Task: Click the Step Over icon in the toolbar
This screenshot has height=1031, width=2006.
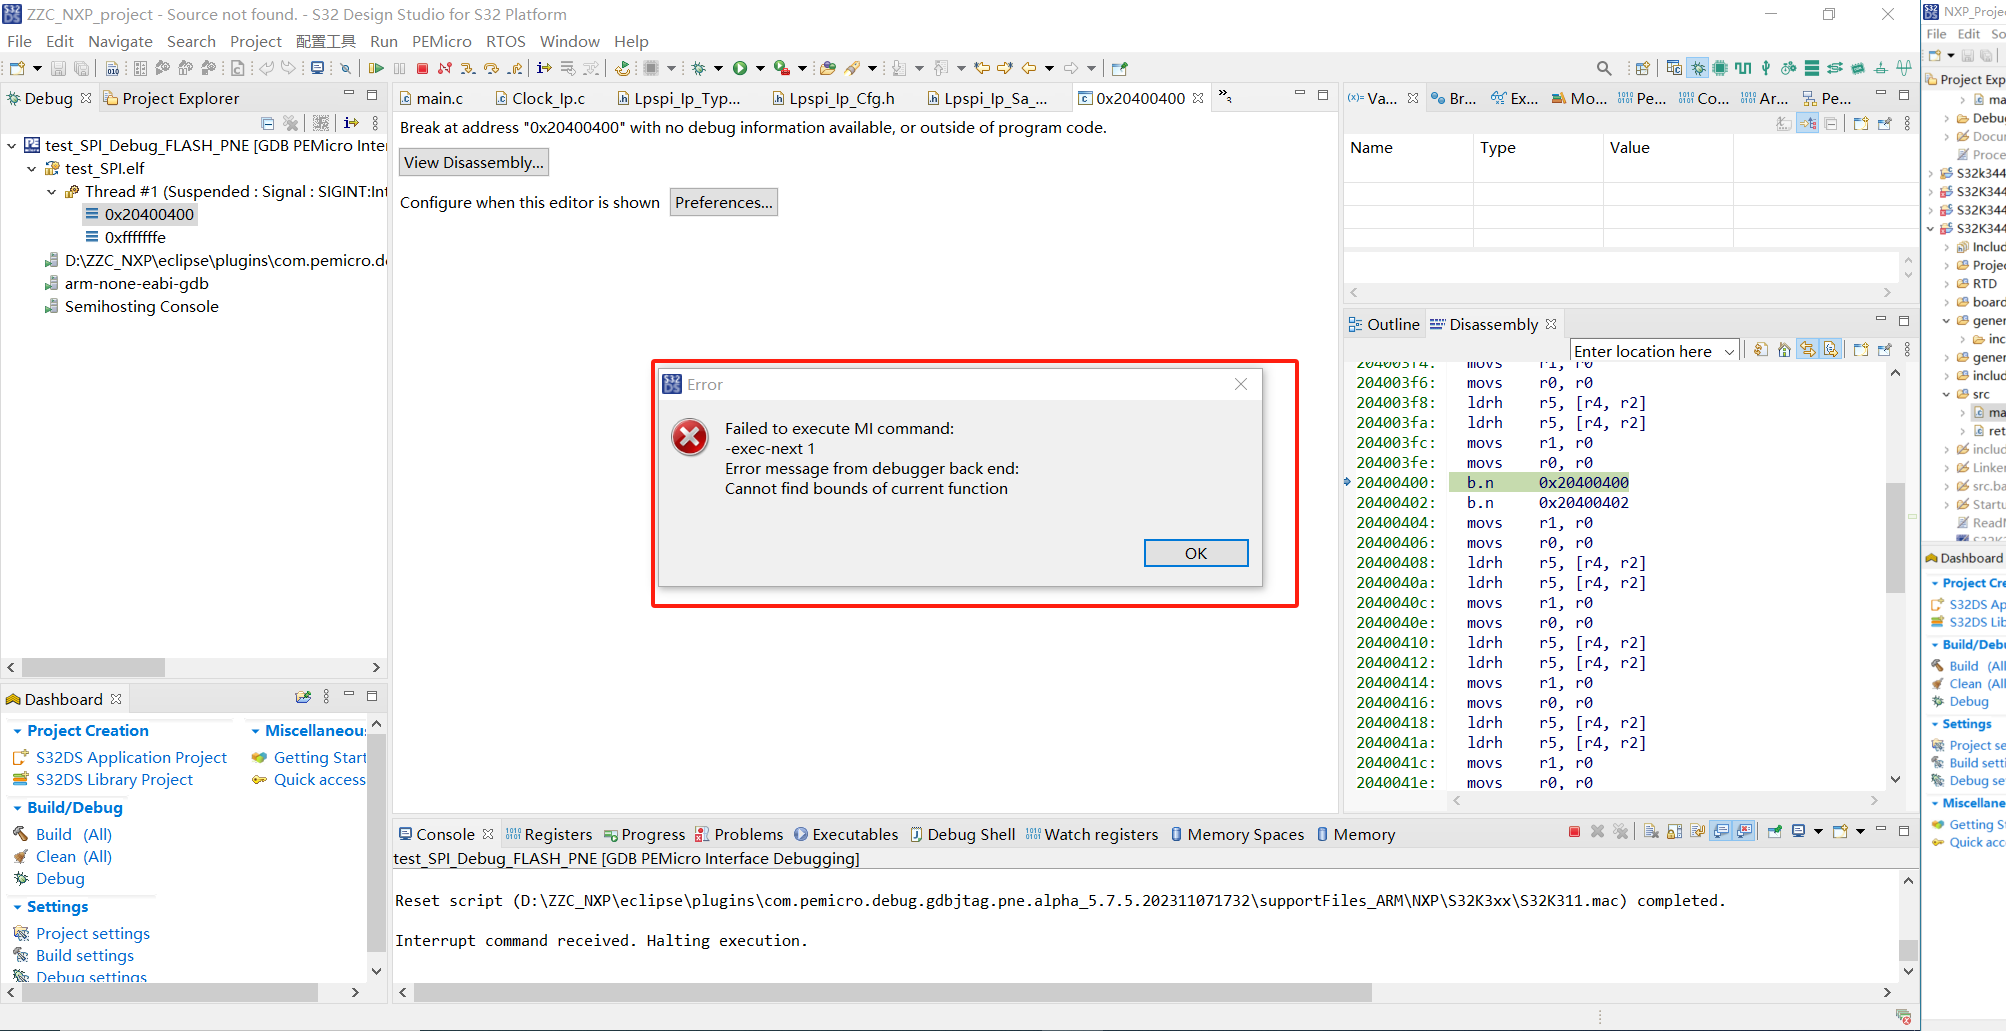Action: point(490,68)
